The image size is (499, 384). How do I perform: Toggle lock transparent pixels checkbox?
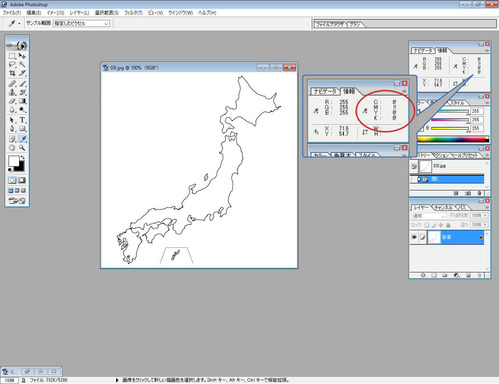(426, 225)
